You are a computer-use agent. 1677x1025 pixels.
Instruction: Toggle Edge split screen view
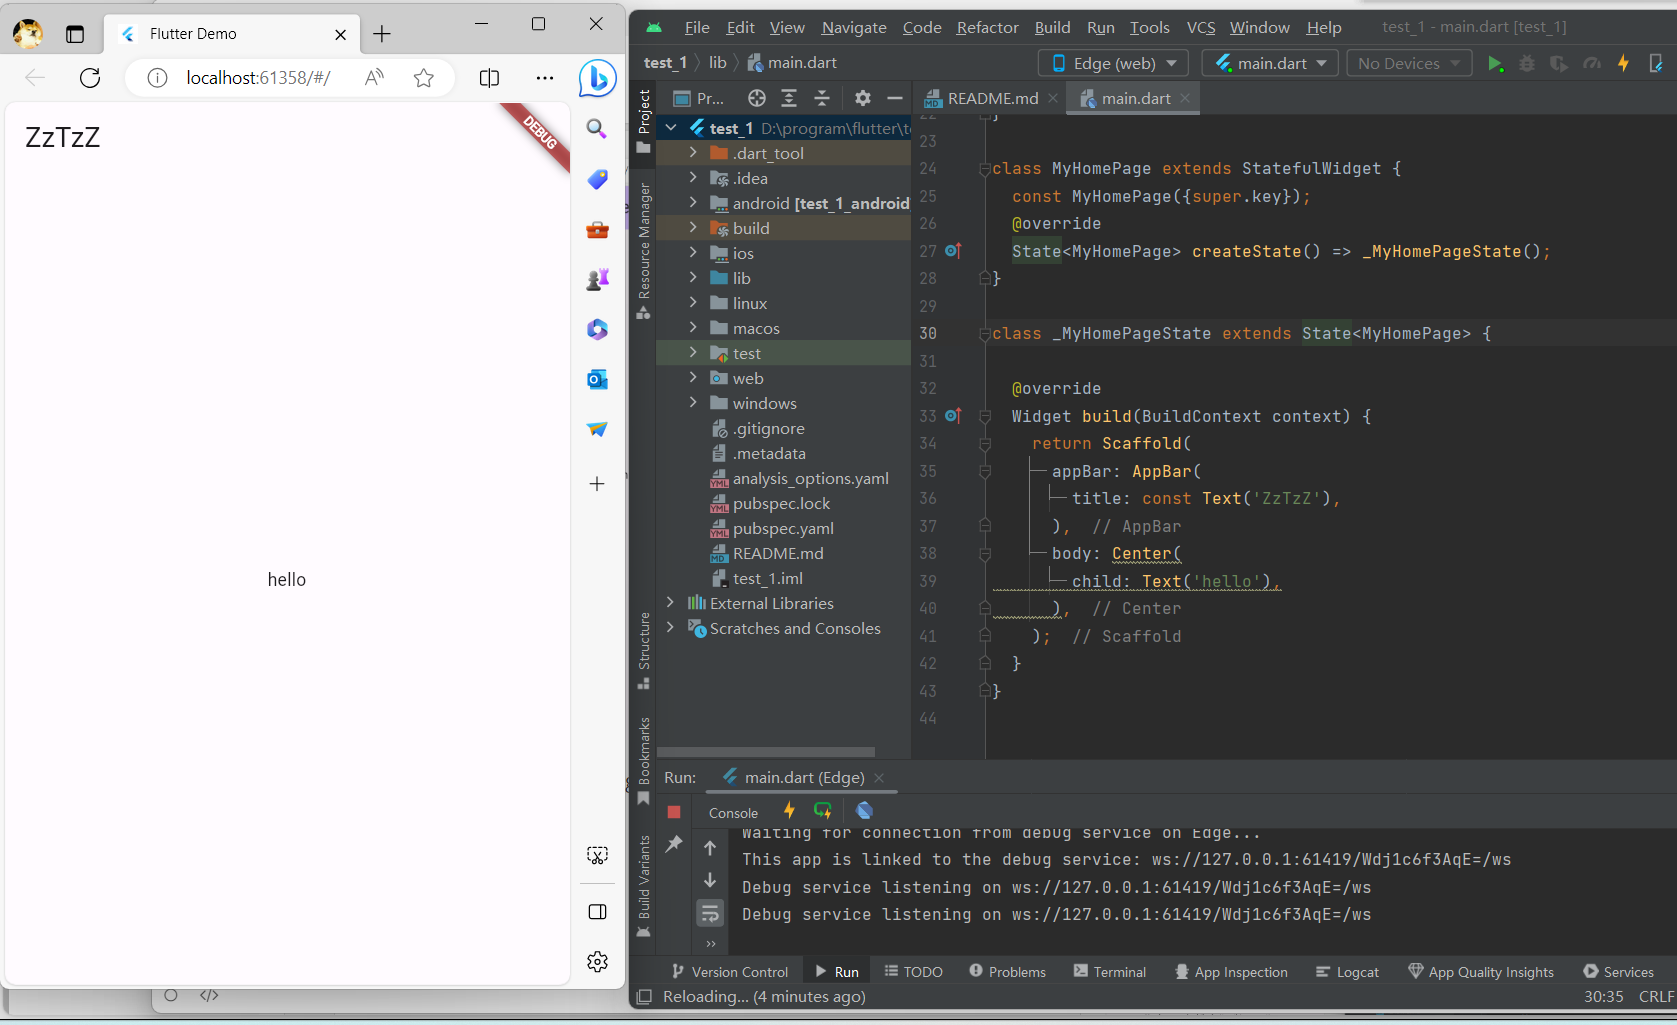pyautogui.click(x=489, y=78)
